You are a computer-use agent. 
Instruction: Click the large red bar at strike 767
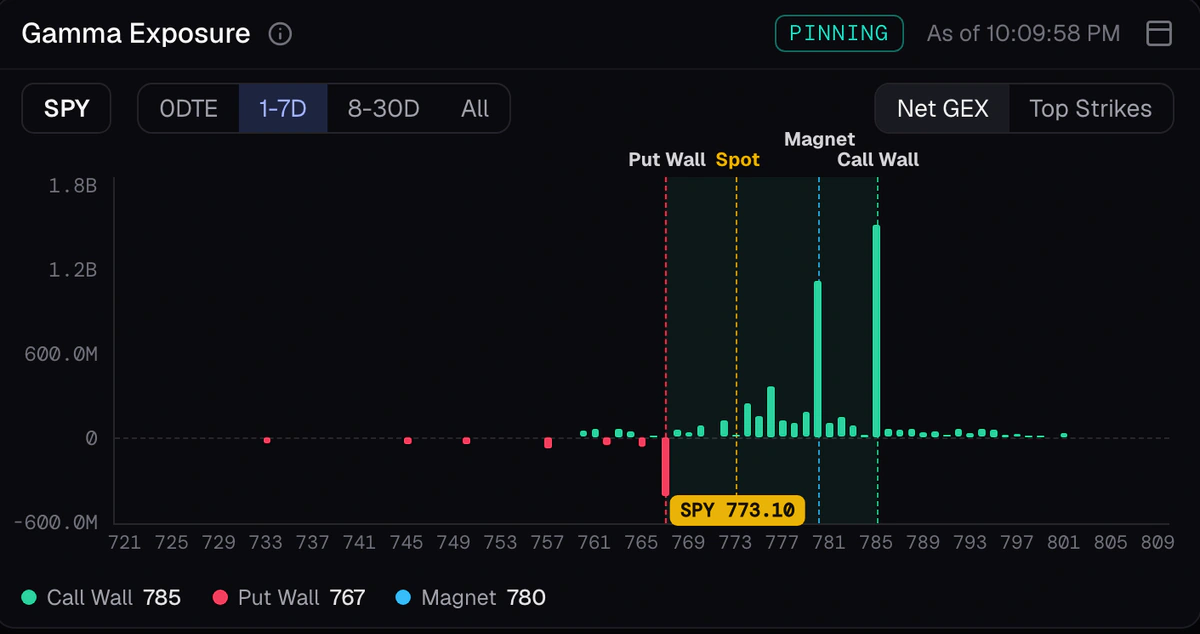(665, 467)
